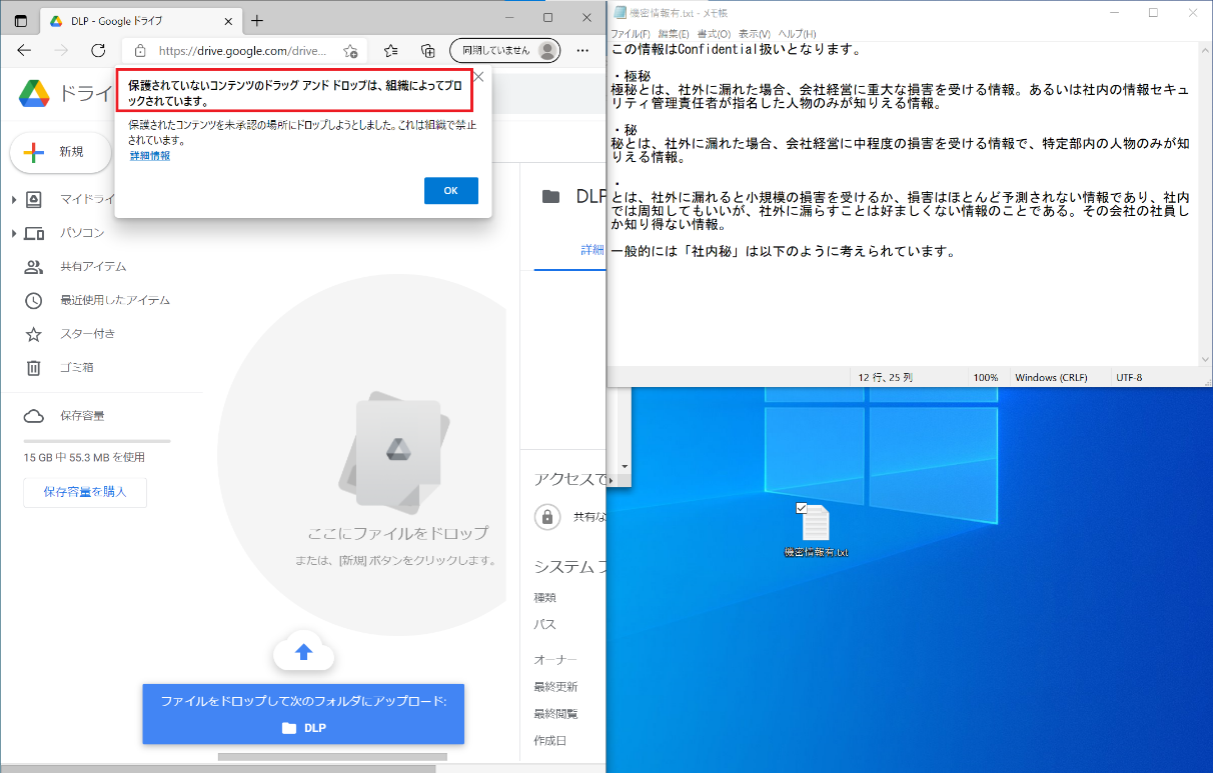Click the profile avatar icon in Edge
Image resolution: width=1216 pixels, height=776 pixels.
coord(547,50)
